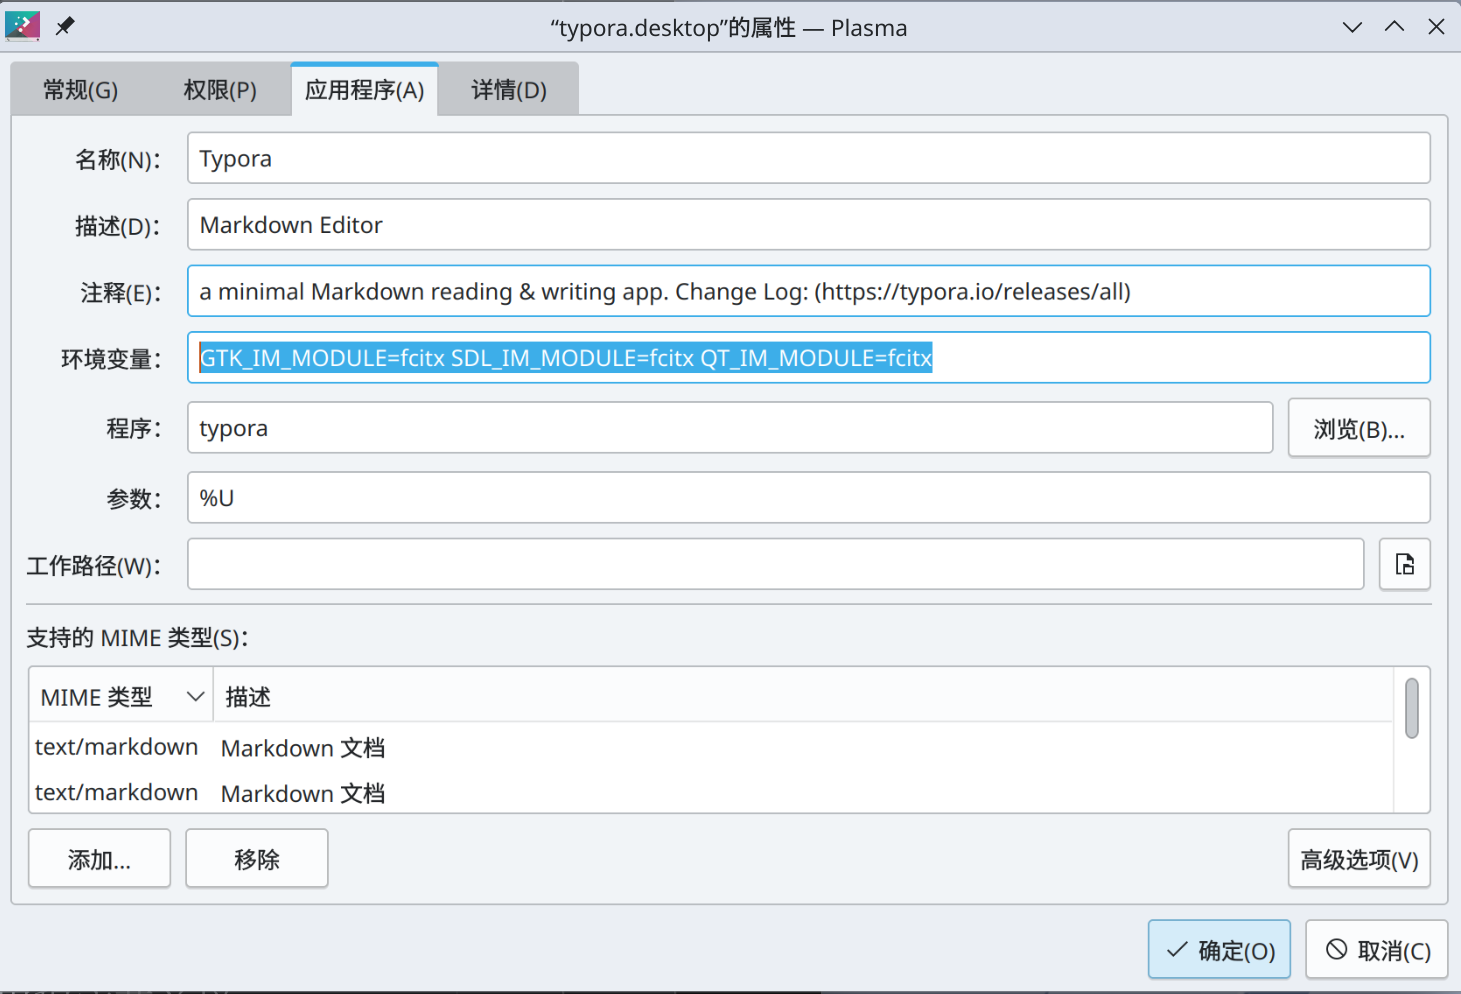
Task: Open the 详情(D) tab
Action: [509, 90]
